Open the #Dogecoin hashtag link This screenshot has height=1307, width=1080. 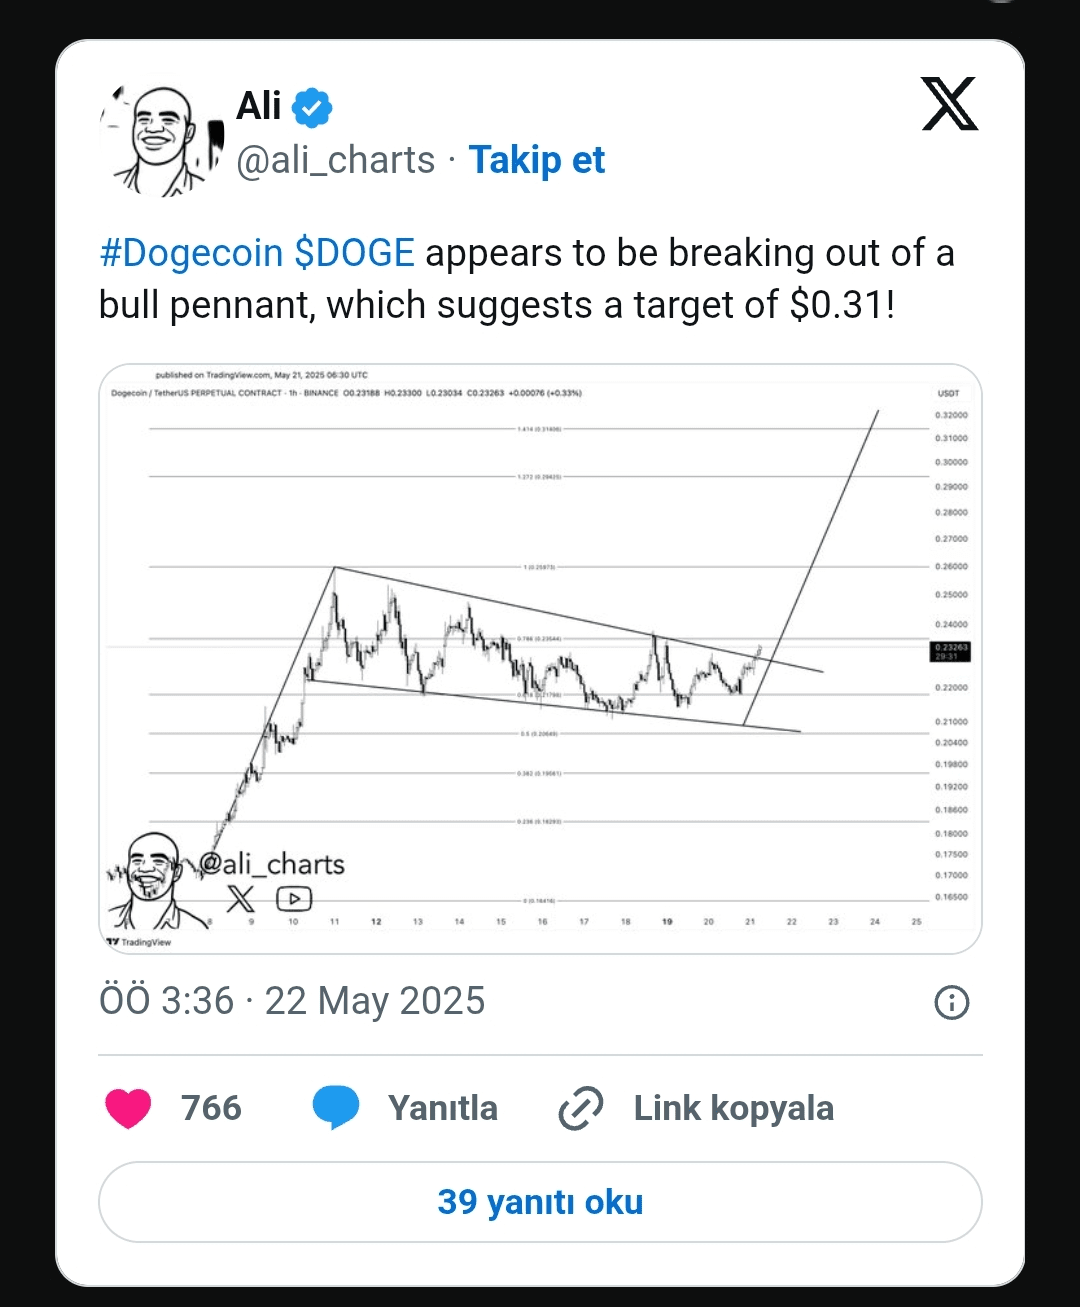click(x=191, y=253)
